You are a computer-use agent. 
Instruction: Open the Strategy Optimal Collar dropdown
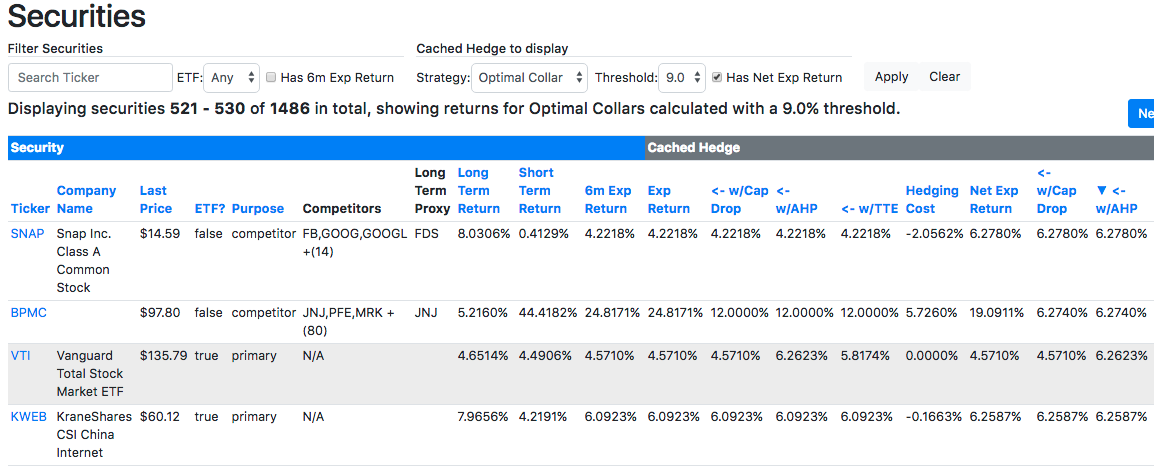[x=529, y=77]
